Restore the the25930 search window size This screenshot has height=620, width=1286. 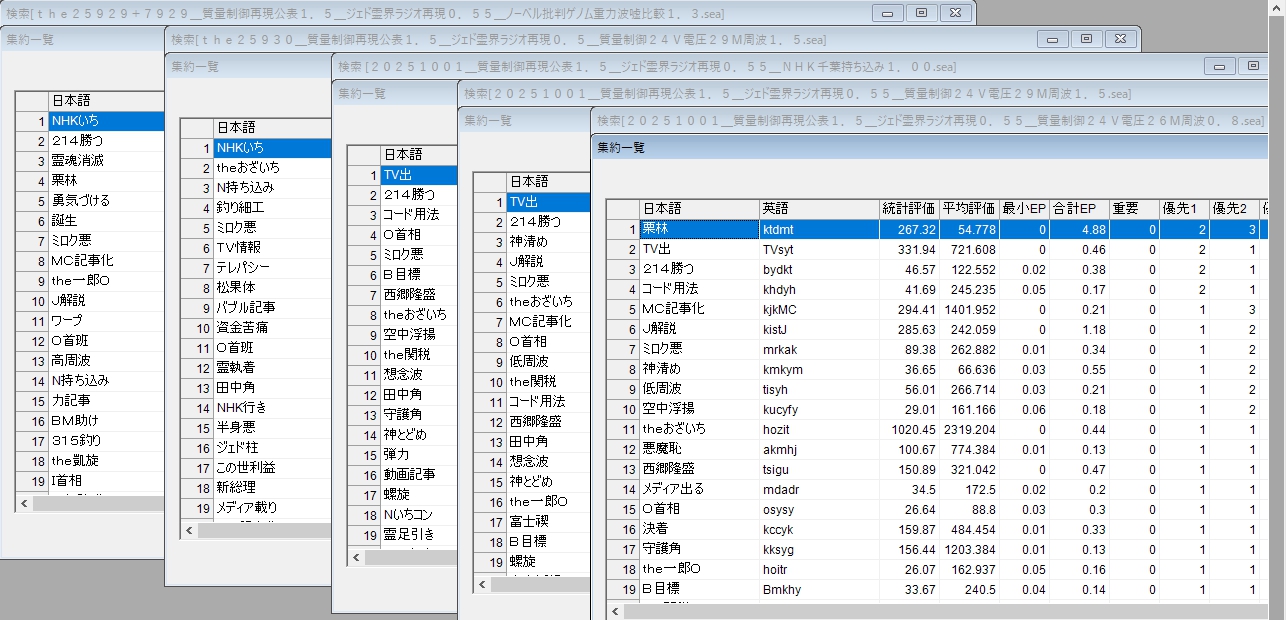[x=1087, y=39]
